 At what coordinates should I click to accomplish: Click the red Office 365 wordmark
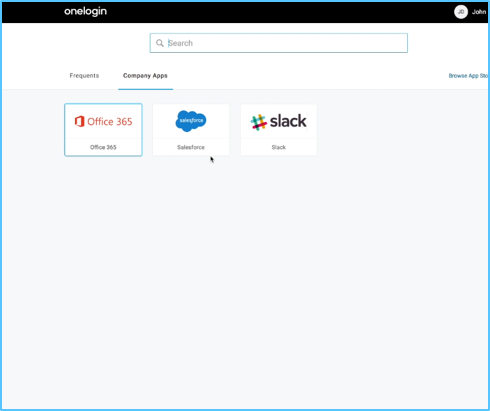(110, 122)
